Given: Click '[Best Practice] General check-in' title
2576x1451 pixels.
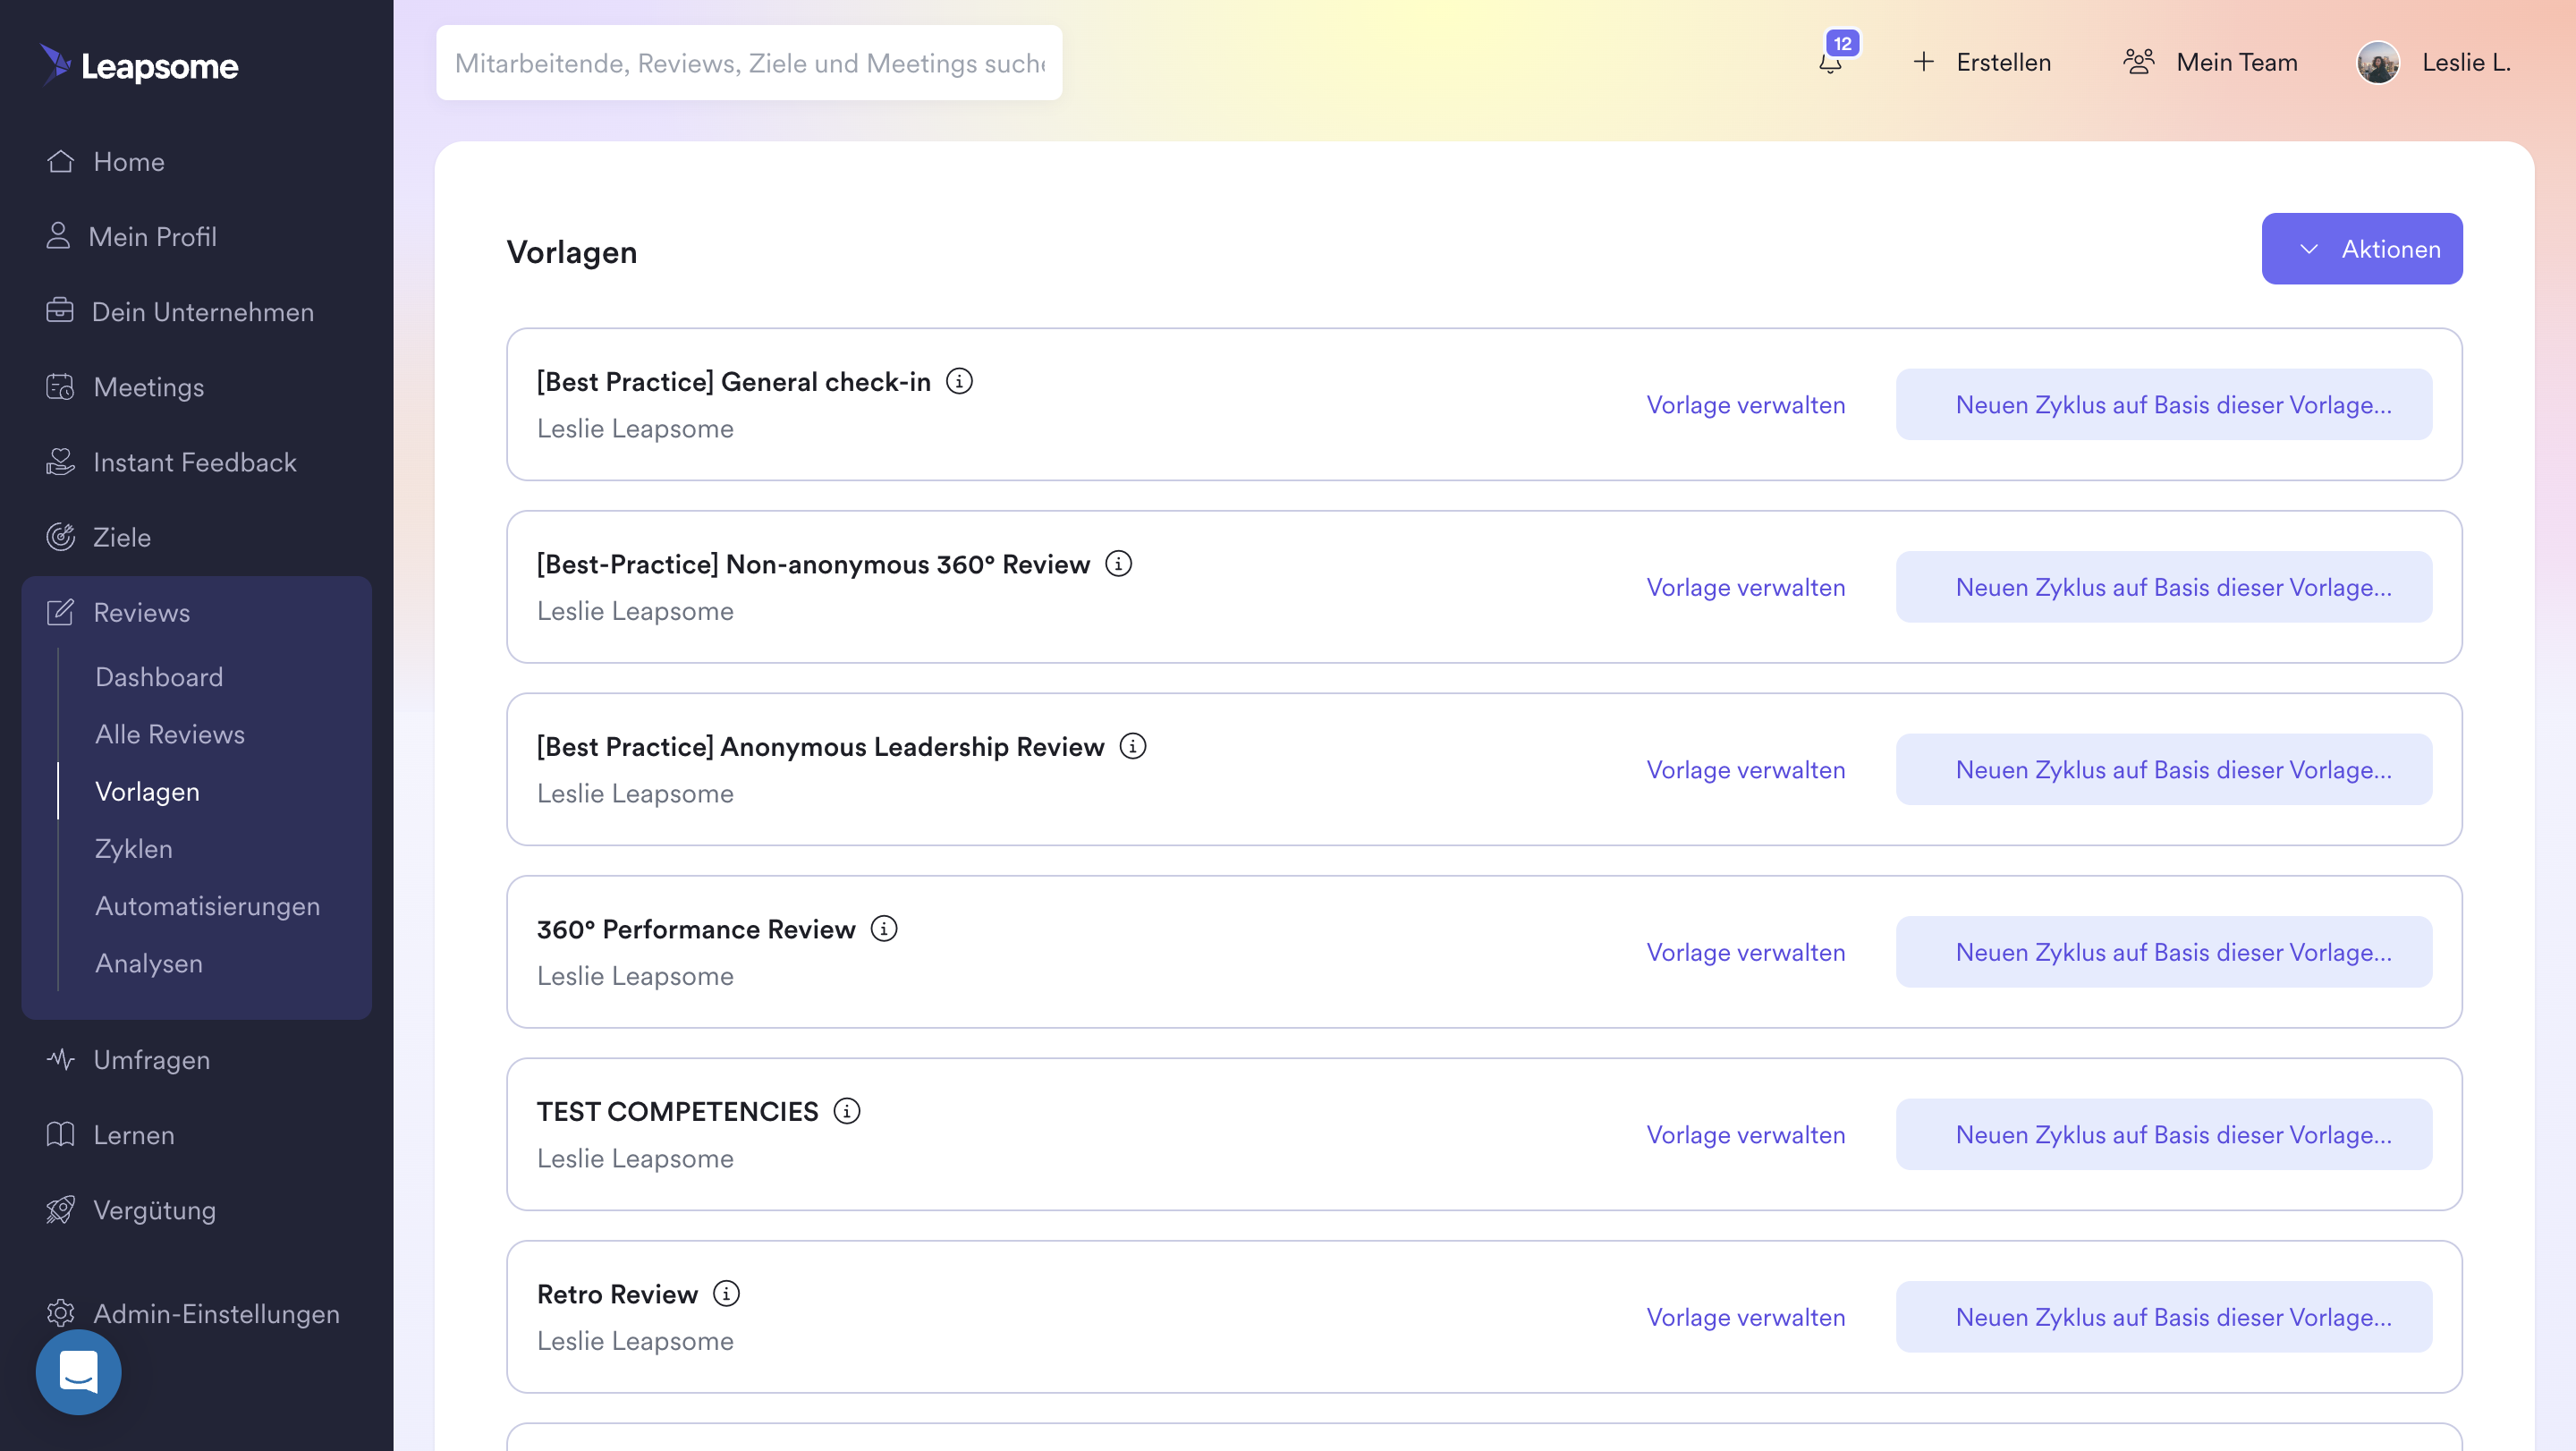Looking at the screenshot, I should [x=734, y=382].
